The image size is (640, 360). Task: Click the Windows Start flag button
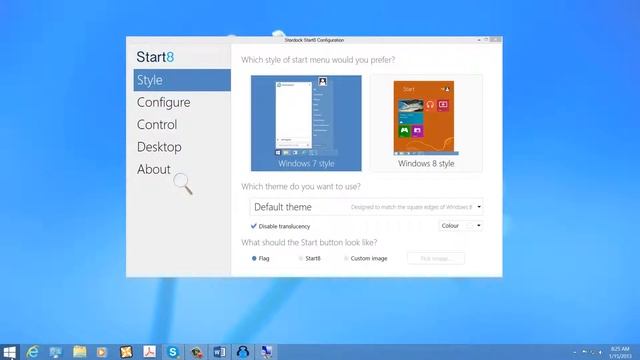(x=9, y=352)
